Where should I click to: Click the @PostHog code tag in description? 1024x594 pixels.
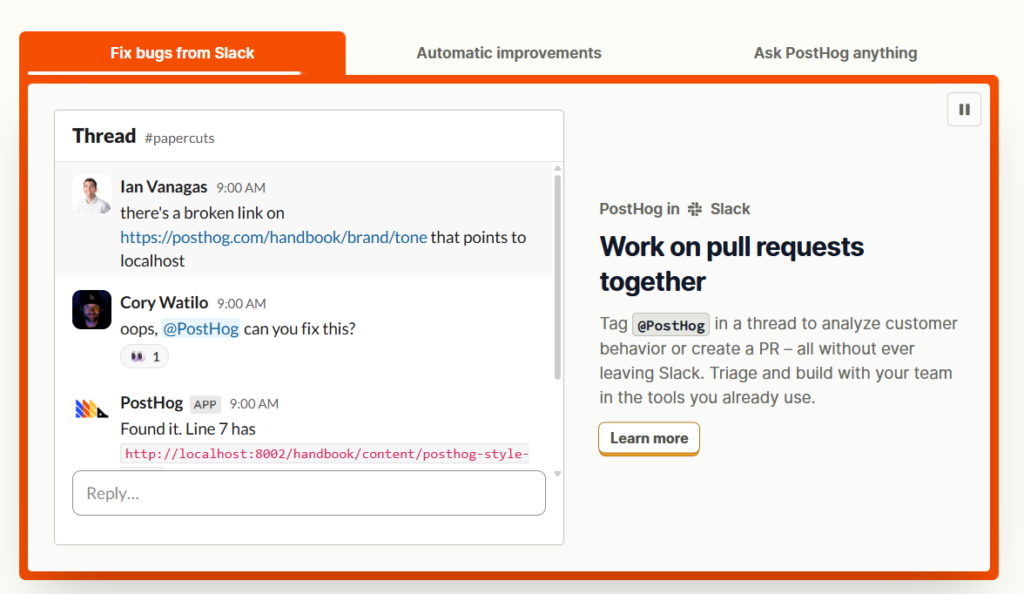[671, 324]
